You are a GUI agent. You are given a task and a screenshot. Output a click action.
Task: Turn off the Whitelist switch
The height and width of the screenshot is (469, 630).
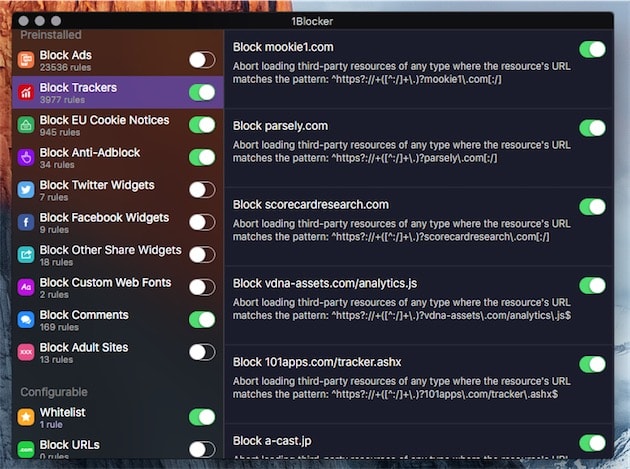(202, 417)
